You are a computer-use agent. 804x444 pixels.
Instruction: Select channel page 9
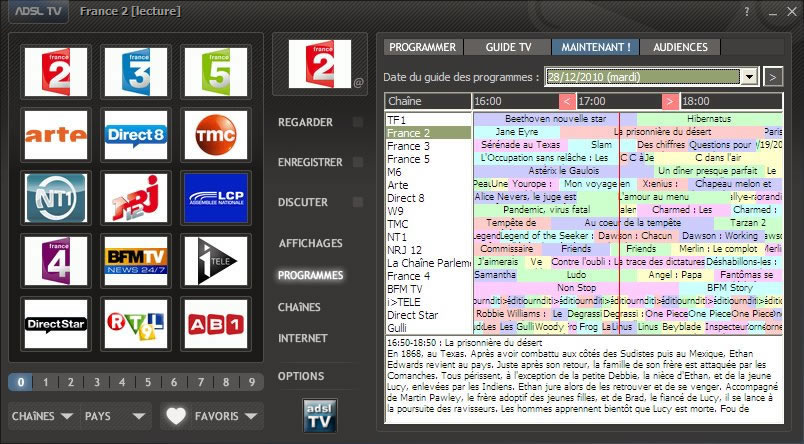tap(251, 382)
